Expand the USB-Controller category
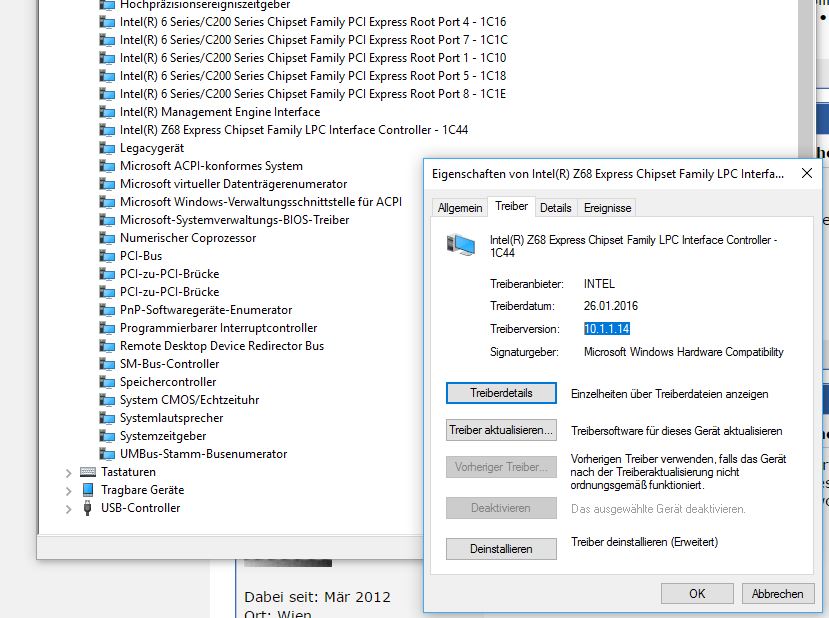The height and width of the screenshot is (618, 829). [x=68, y=509]
